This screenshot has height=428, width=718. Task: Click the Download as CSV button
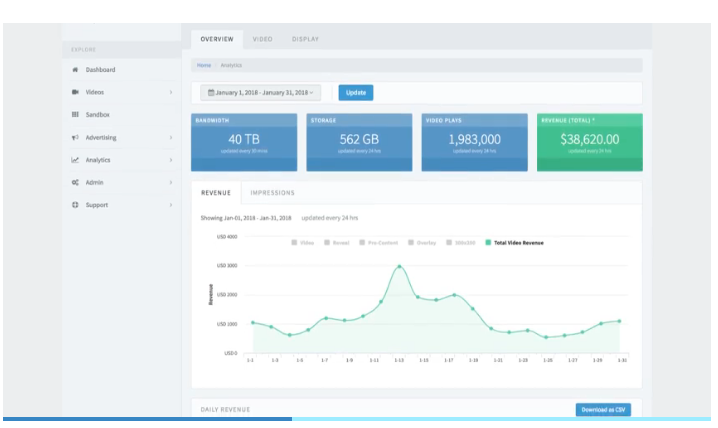click(602, 410)
